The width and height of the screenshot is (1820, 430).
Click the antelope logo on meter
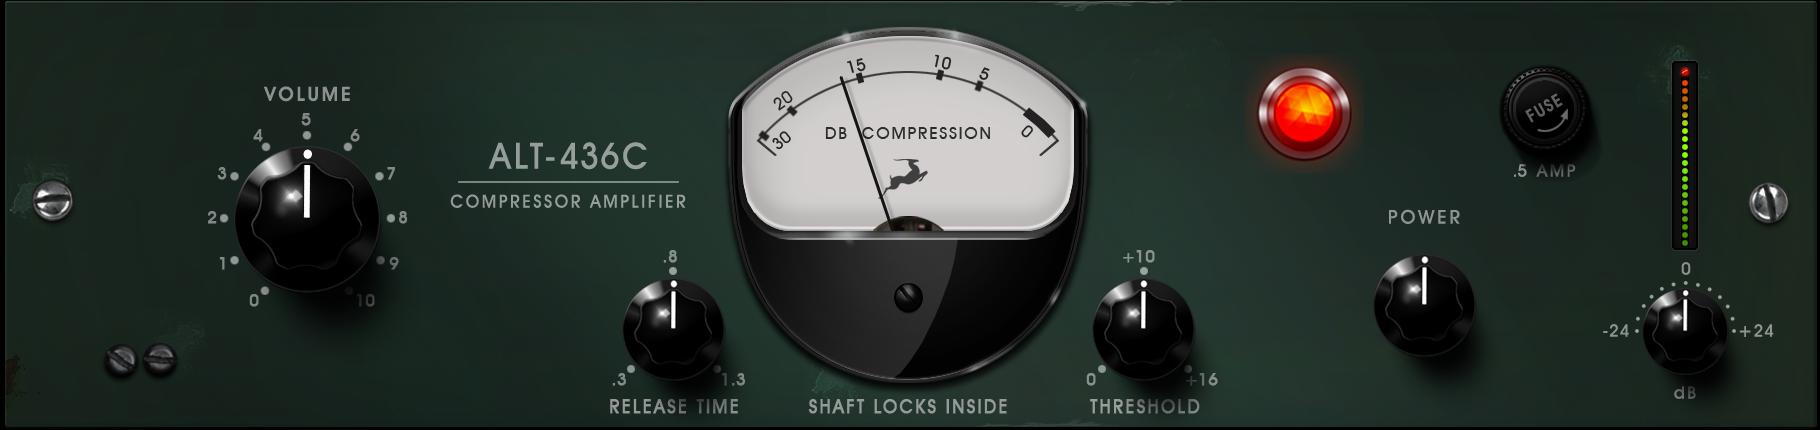[x=907, y=174]
